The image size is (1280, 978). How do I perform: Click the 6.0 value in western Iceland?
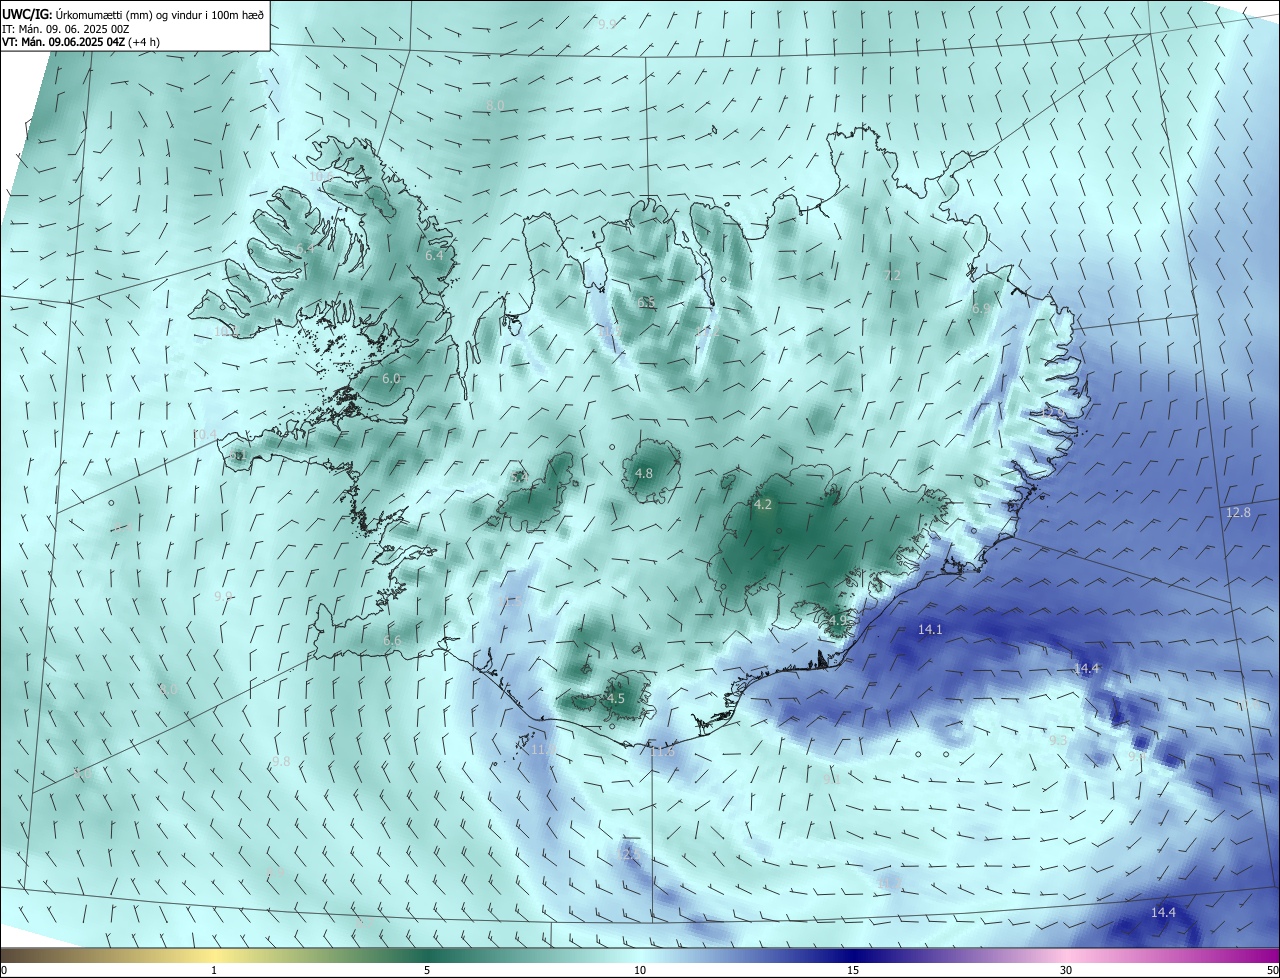point(391,379)
